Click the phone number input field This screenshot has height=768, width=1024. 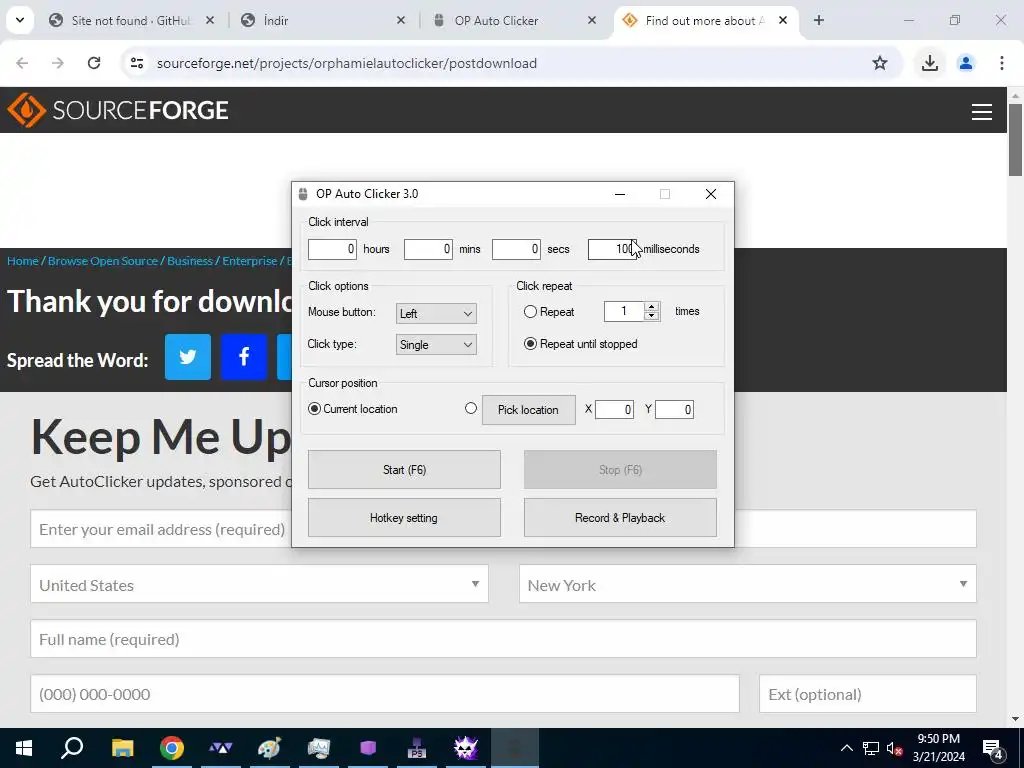click(385, 694)
